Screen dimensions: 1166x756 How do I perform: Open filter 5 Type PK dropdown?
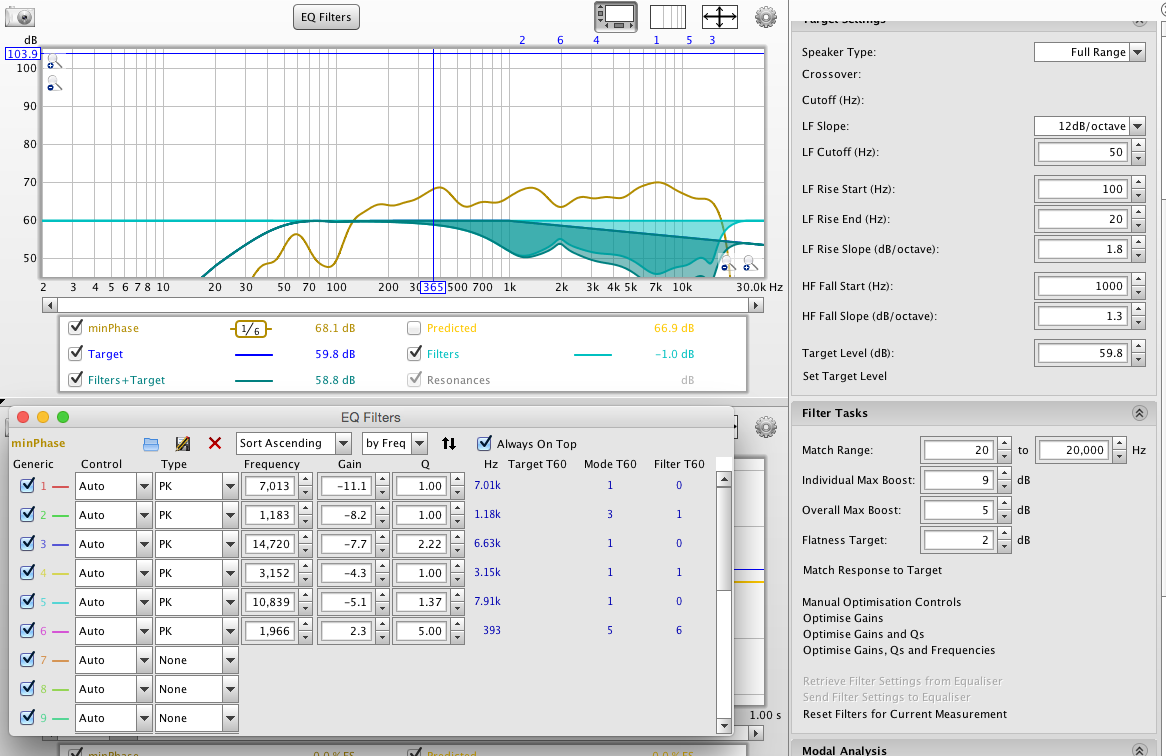coord(196,602)
